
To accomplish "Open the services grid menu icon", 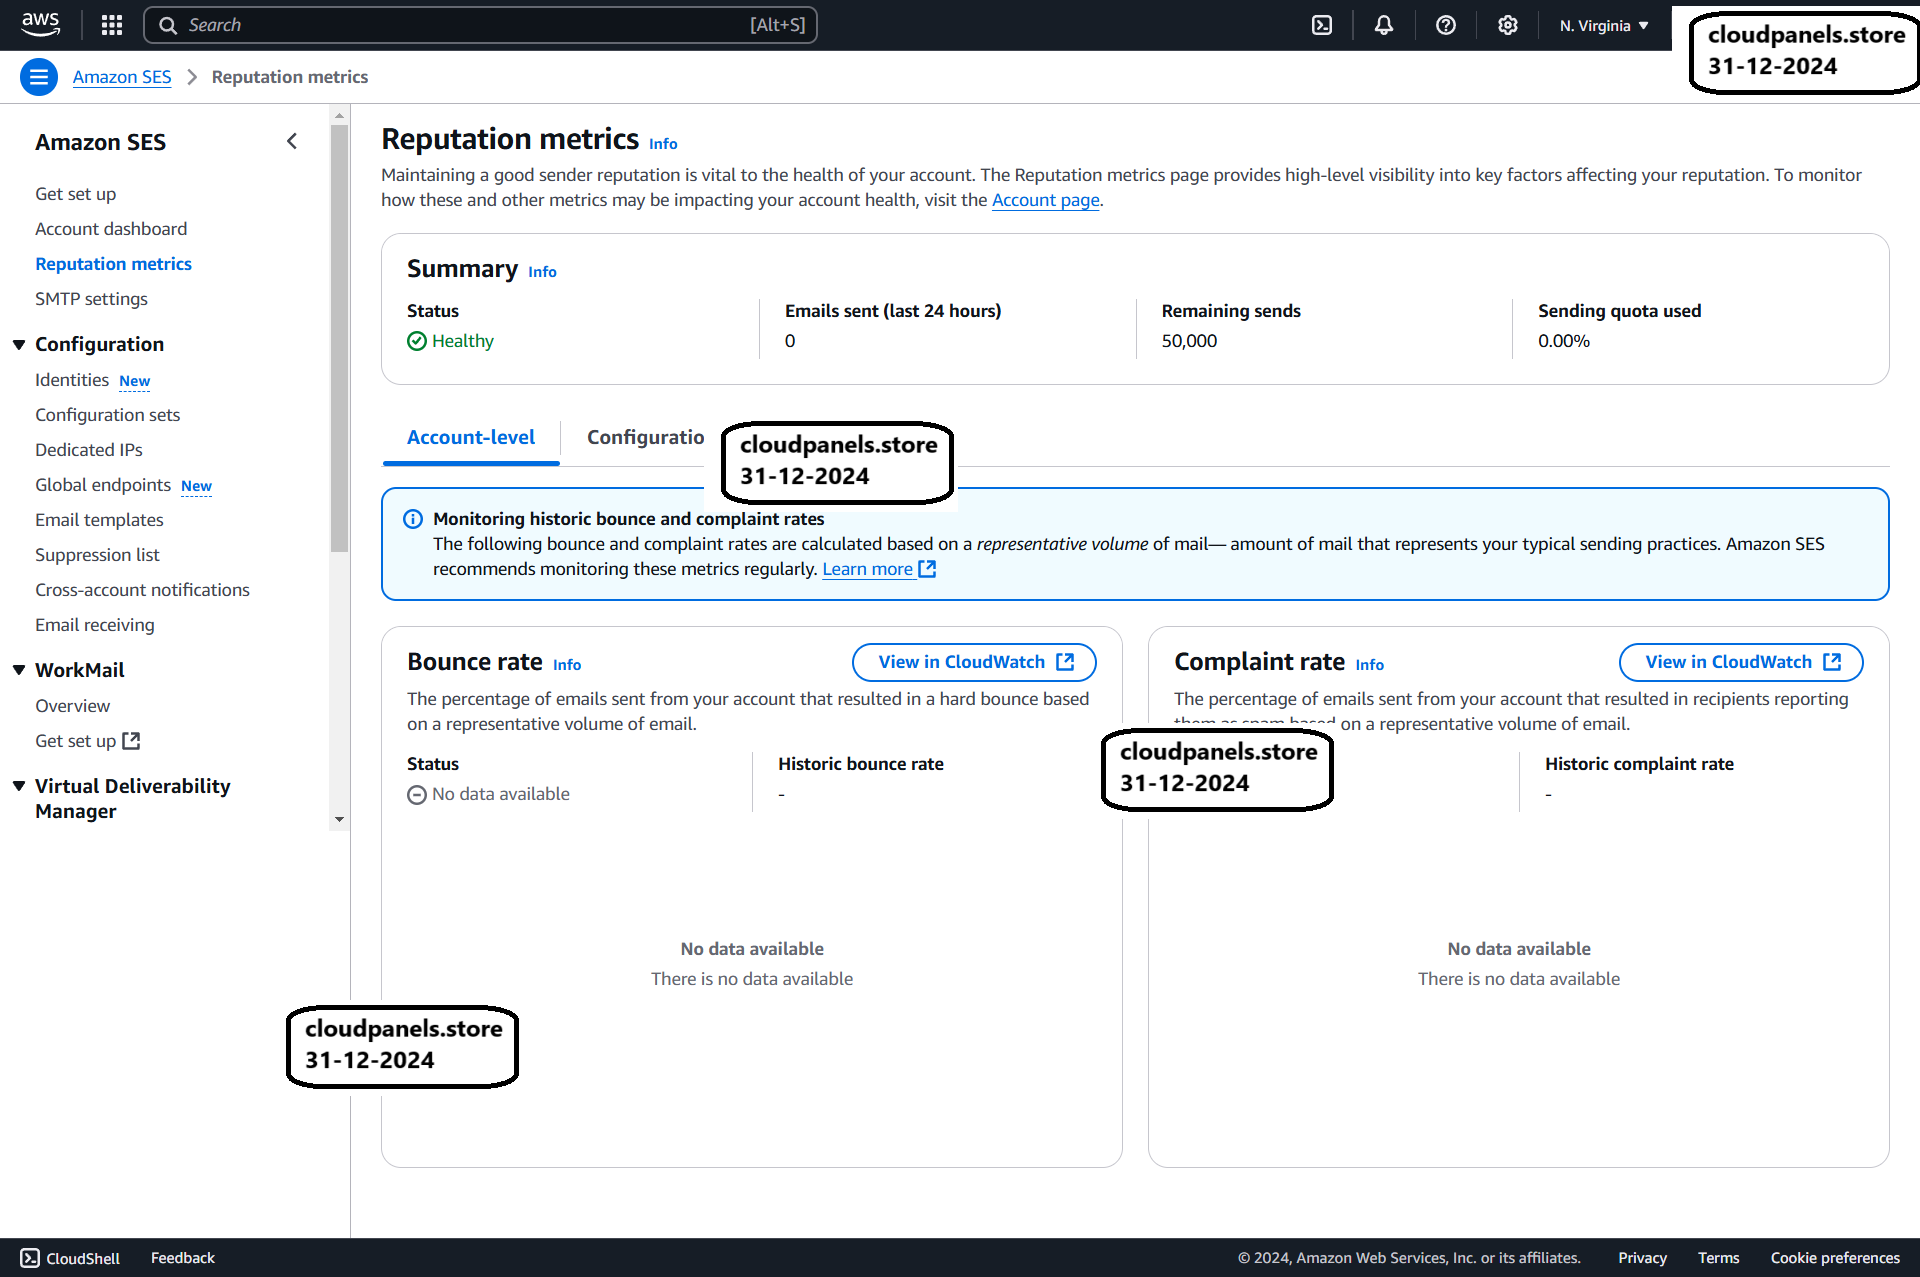I will coord(112,25).
